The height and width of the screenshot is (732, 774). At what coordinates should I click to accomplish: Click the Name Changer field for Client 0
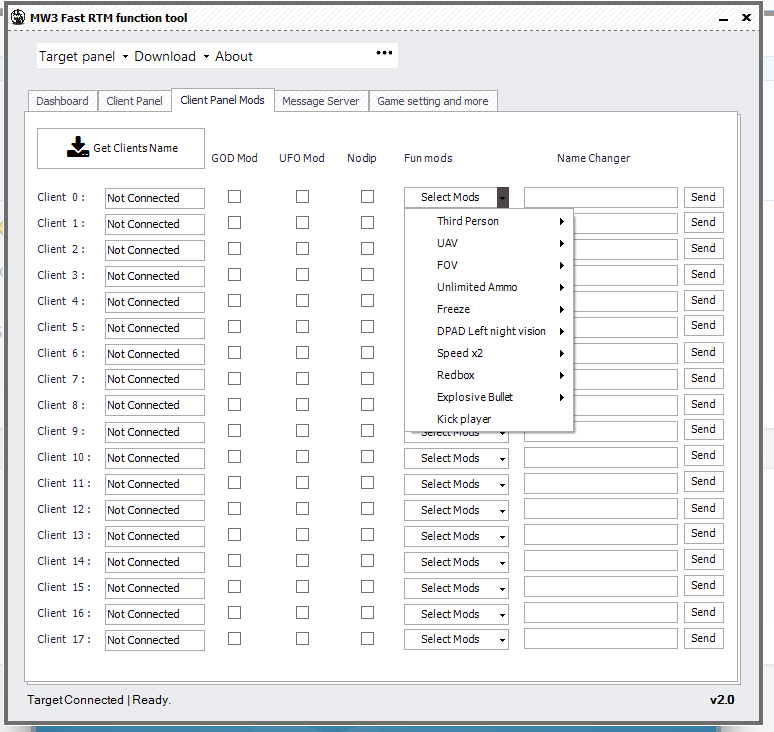coord(601,197)
